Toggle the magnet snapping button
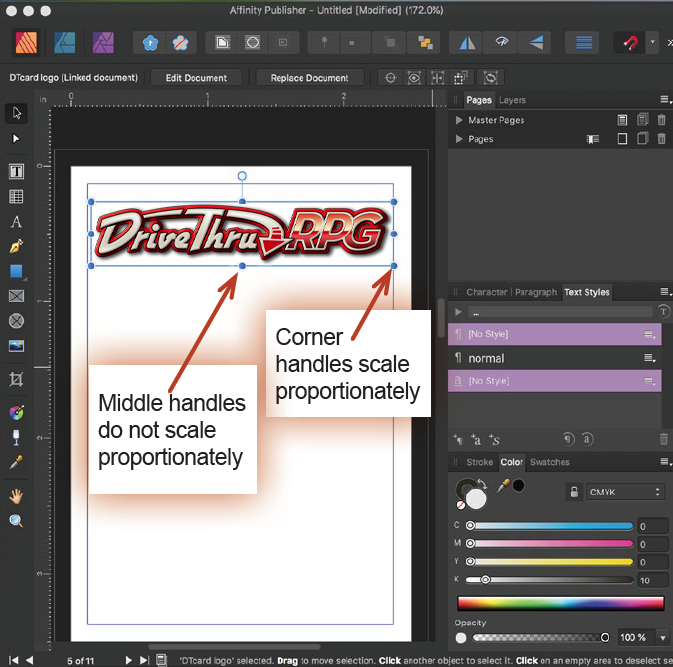673x667 pixels. [x=630, y=43]
